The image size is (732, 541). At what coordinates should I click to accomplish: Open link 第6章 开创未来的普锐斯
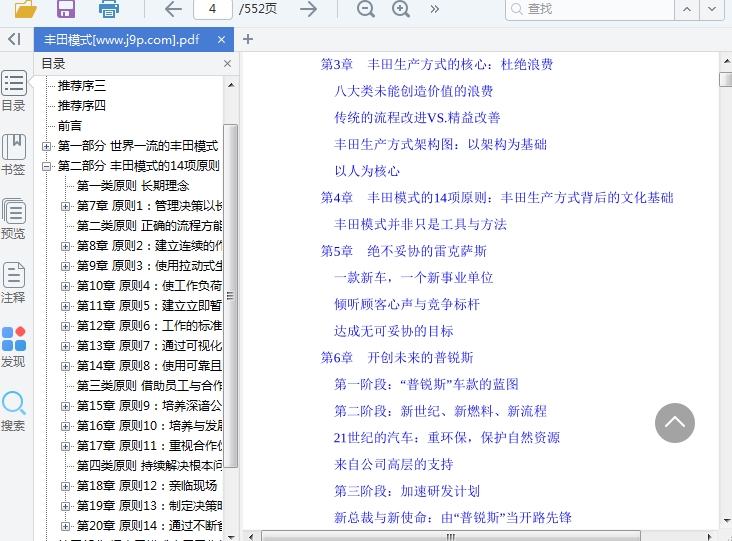397,358
